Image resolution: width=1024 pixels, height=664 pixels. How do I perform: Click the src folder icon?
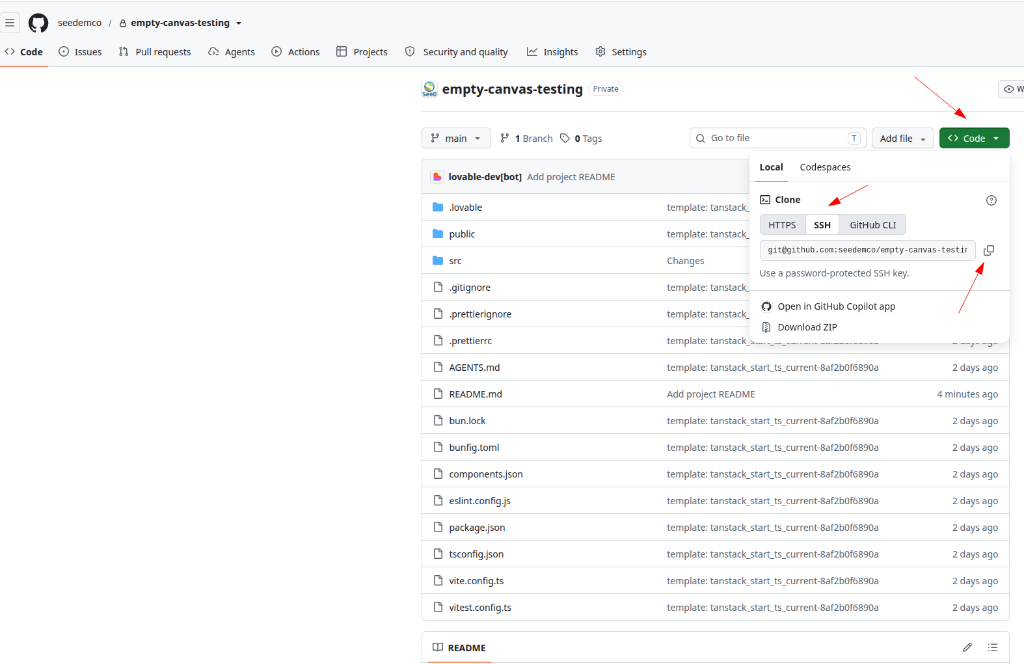[x=438, y=261]
